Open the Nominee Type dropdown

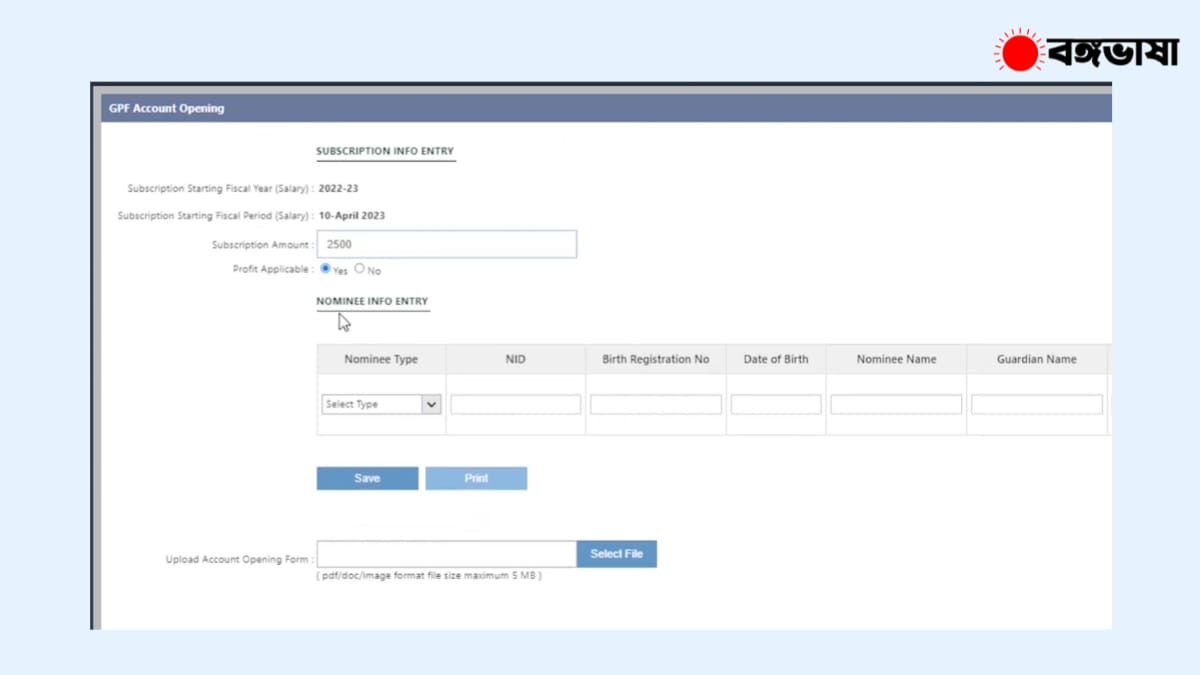(x=381, y=404)
